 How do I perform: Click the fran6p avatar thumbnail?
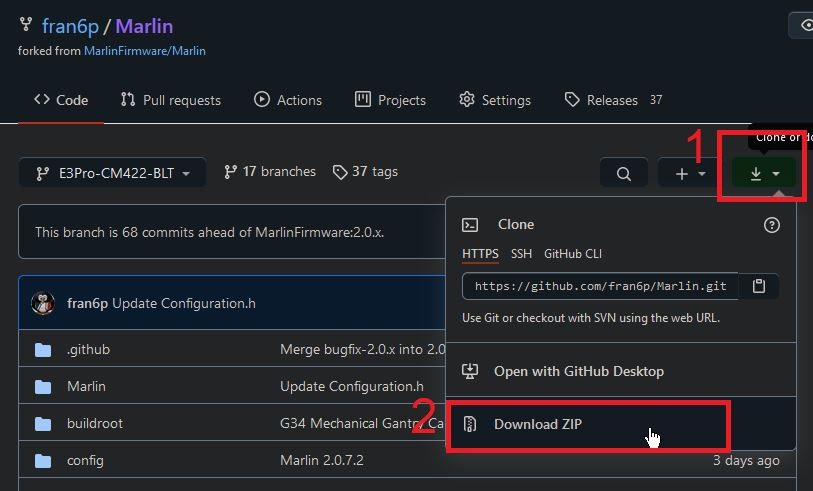(x=42, y=303)
